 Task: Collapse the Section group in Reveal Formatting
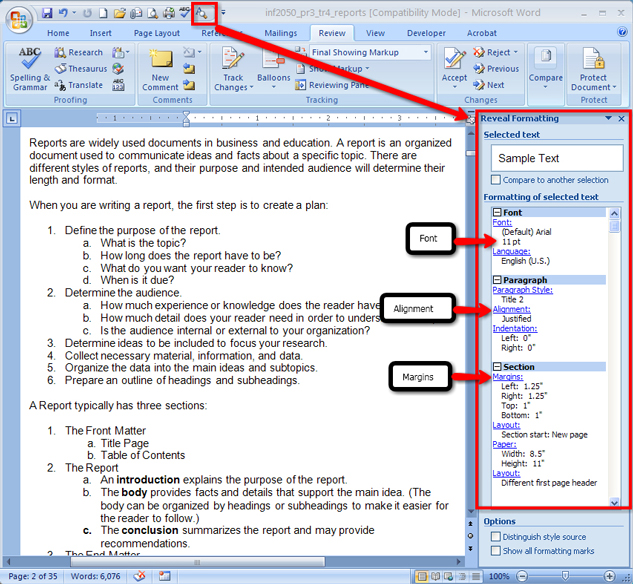click(497, 366)
